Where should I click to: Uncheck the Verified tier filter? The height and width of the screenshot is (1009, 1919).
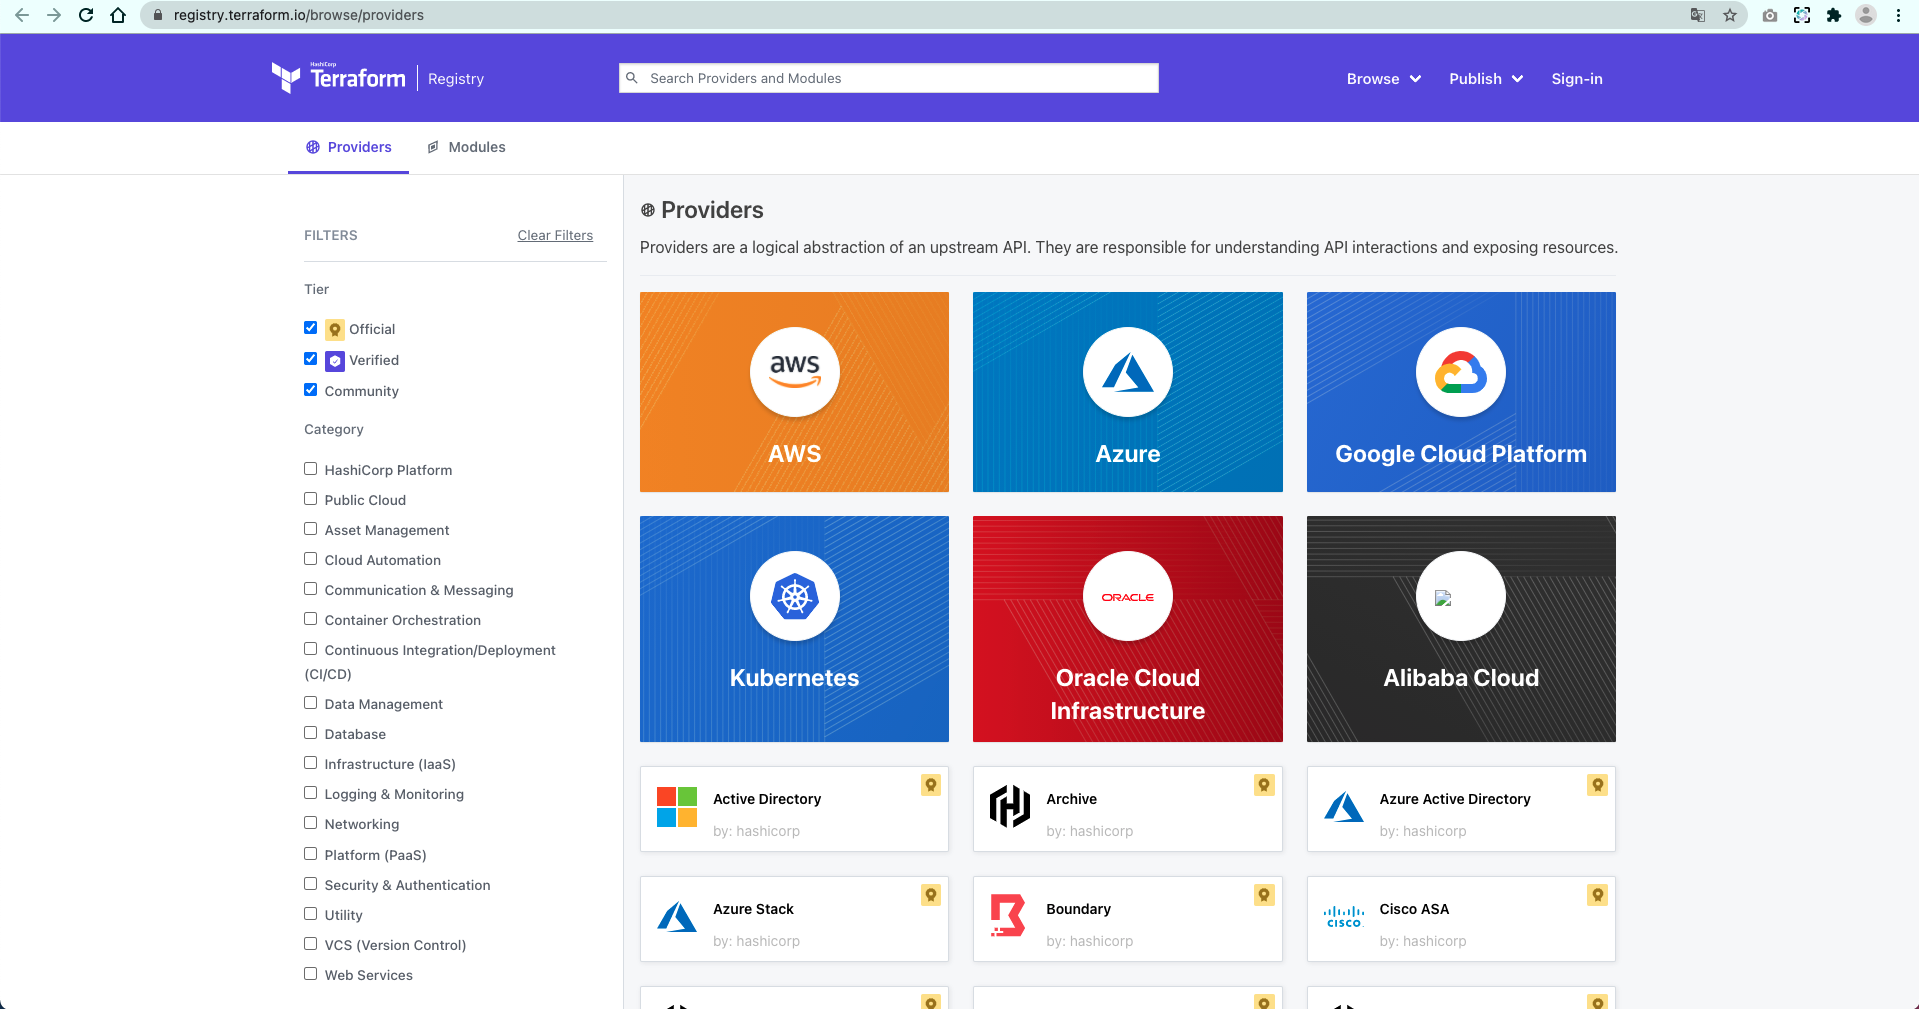click(x=311, y=359)
